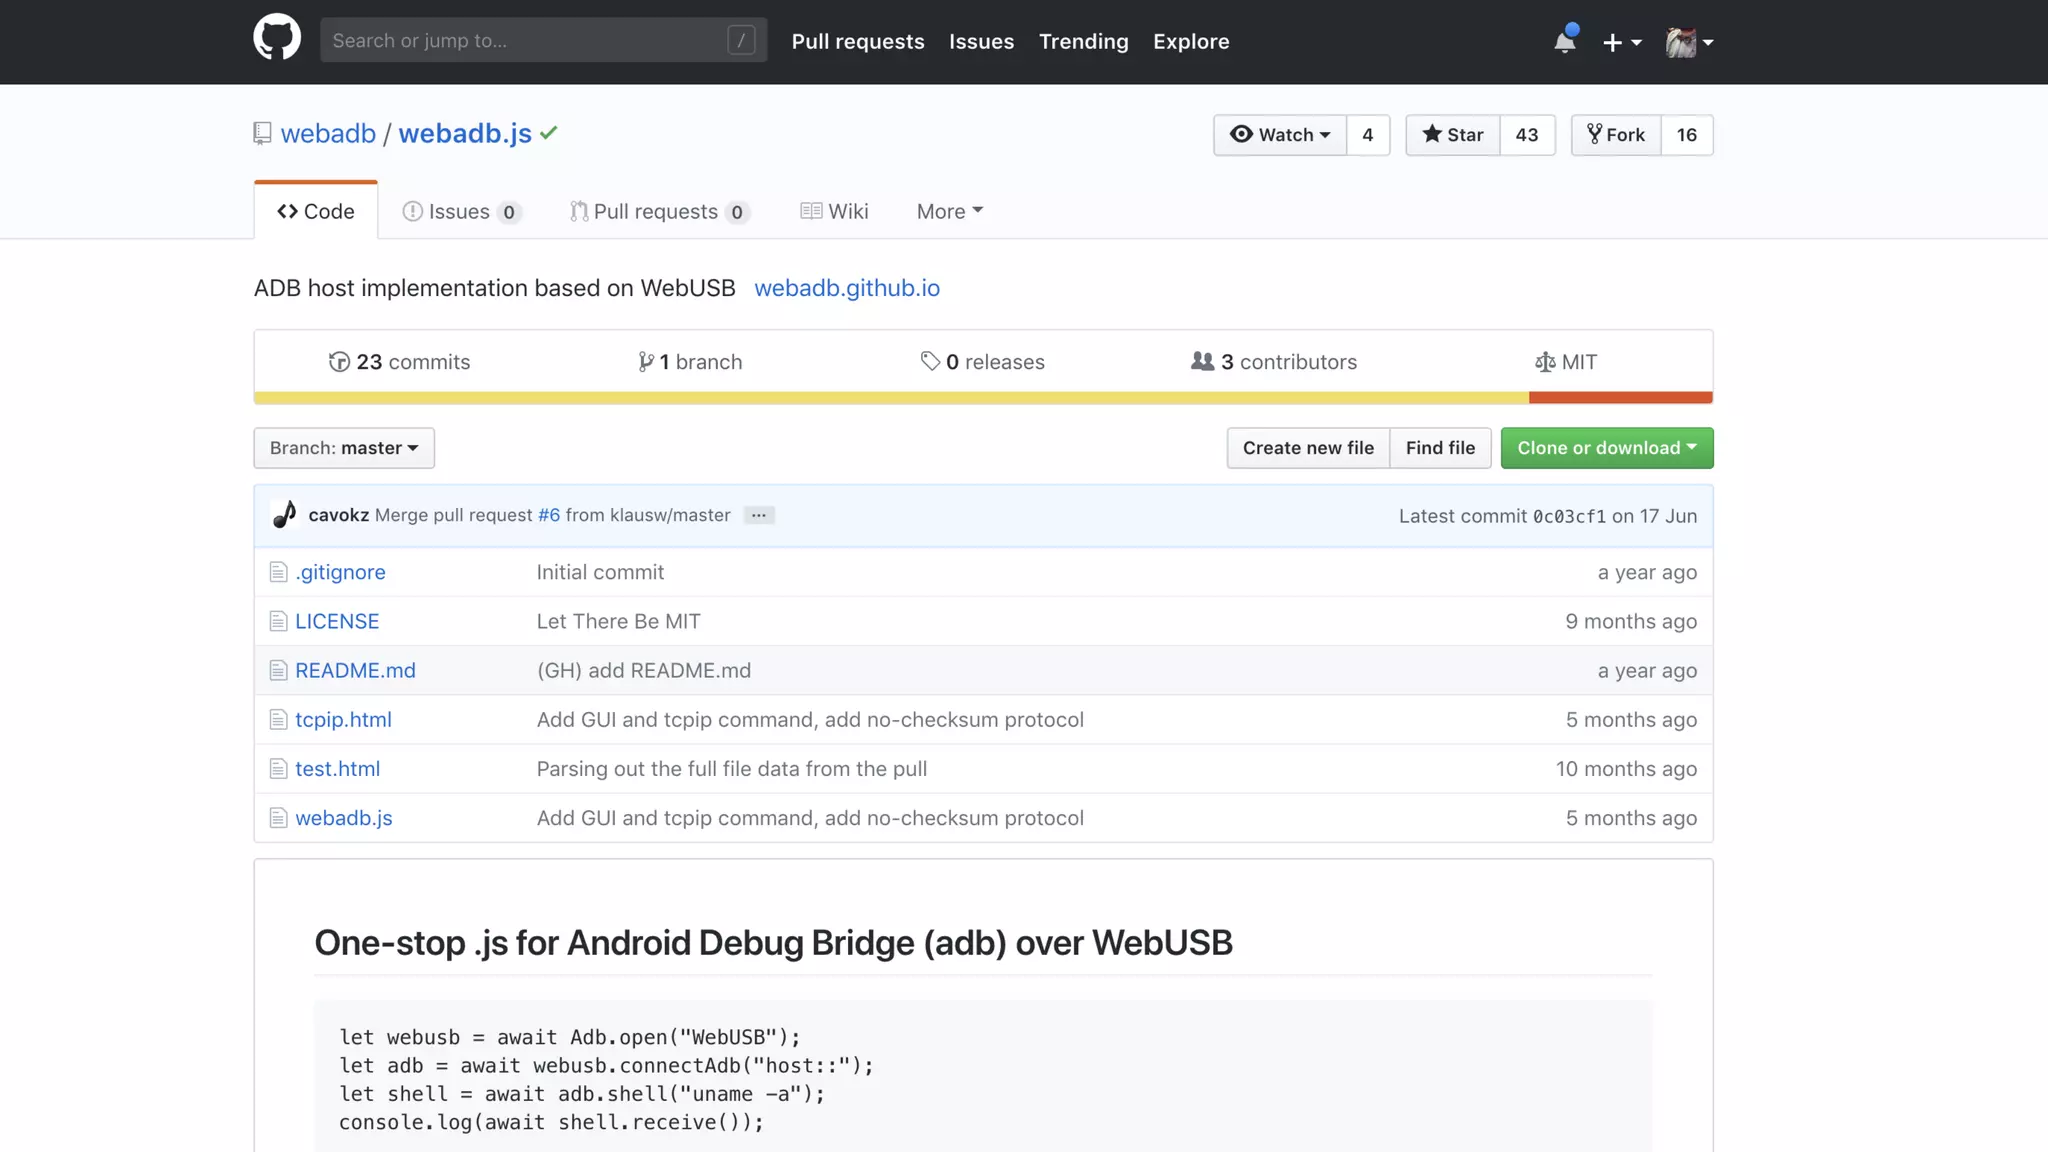
Task: Click the GitHub Octocat logo
Action: 277,38
